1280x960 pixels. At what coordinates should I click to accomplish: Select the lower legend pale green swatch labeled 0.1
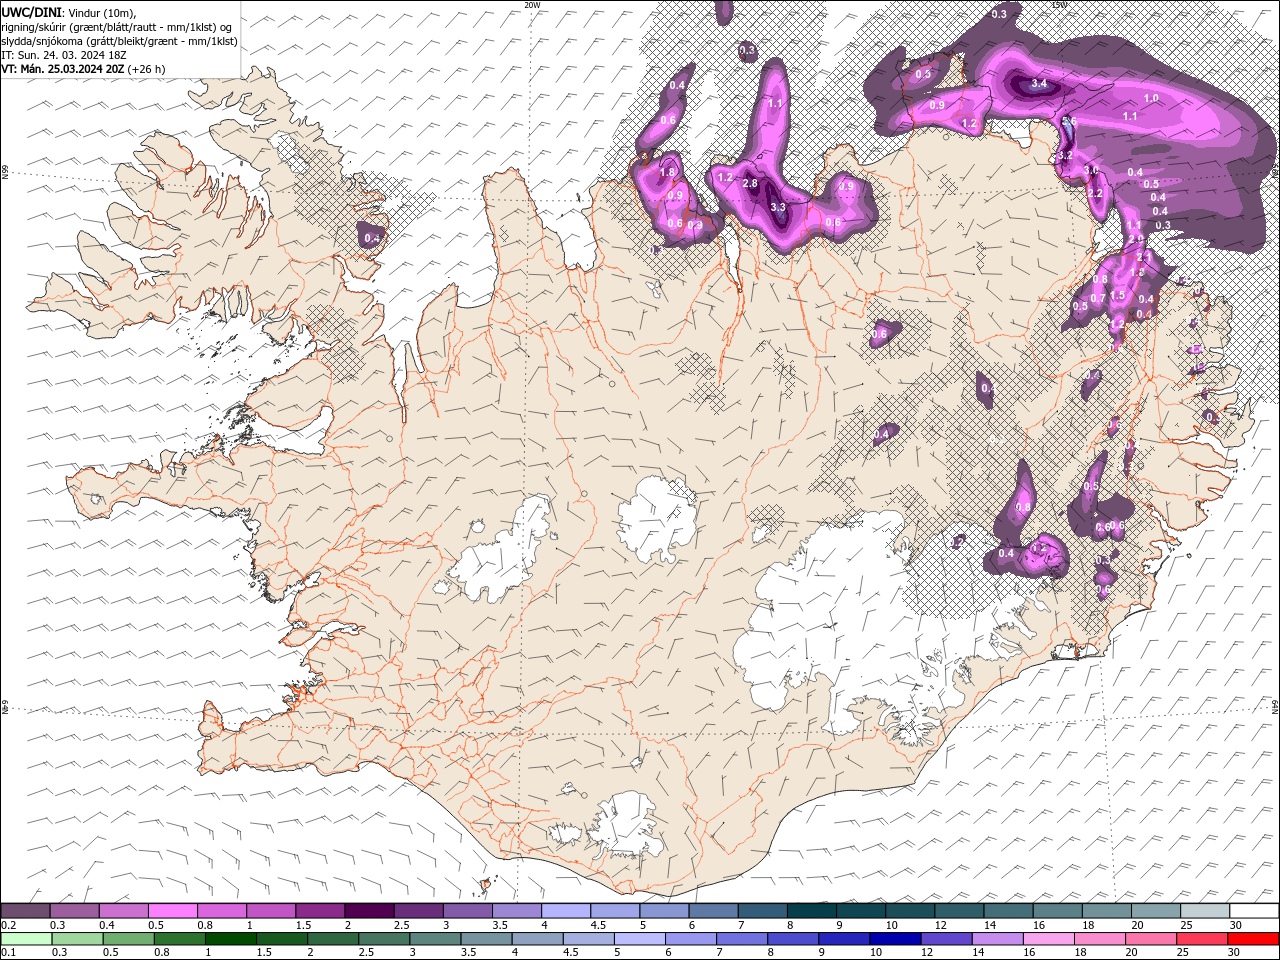26,939
